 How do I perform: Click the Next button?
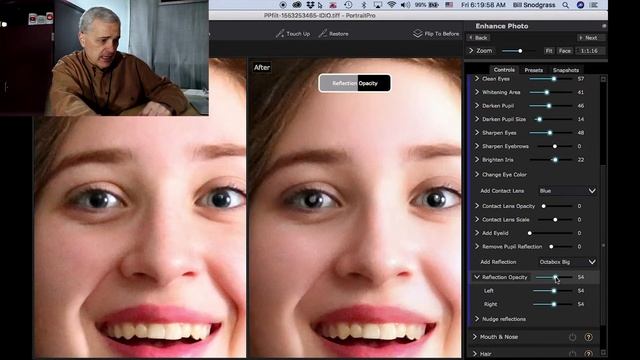pos(590,38)
